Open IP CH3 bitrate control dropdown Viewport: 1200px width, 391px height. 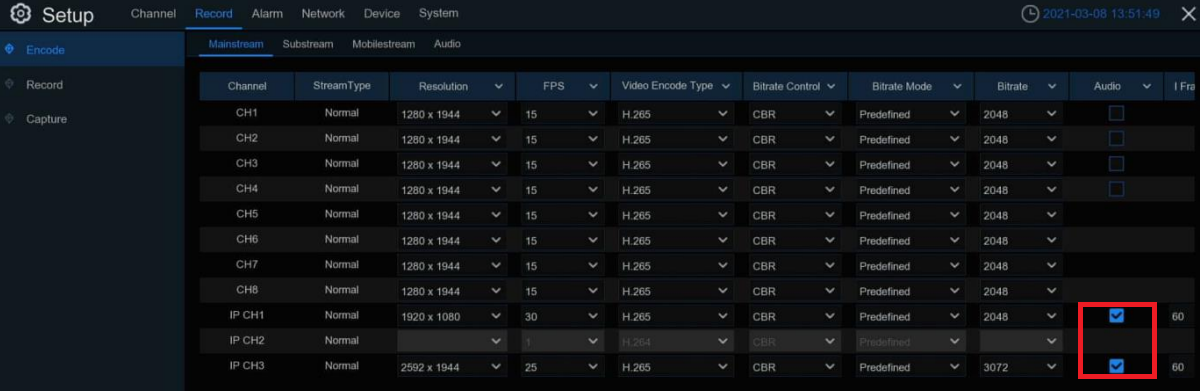[x=794, y=367]
